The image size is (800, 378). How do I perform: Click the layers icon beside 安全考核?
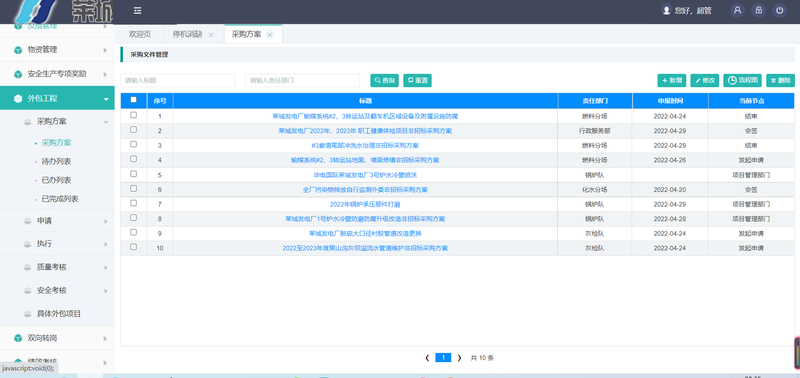tap(28, 291)
